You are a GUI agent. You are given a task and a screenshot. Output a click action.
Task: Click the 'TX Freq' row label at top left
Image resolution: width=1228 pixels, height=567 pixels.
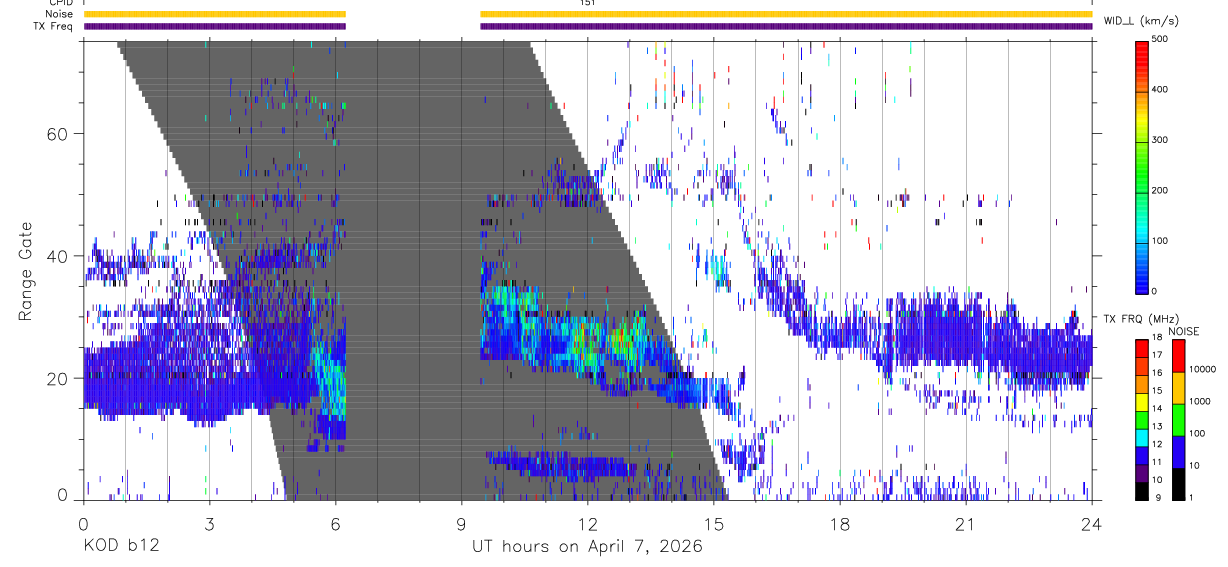click(55, 26)
